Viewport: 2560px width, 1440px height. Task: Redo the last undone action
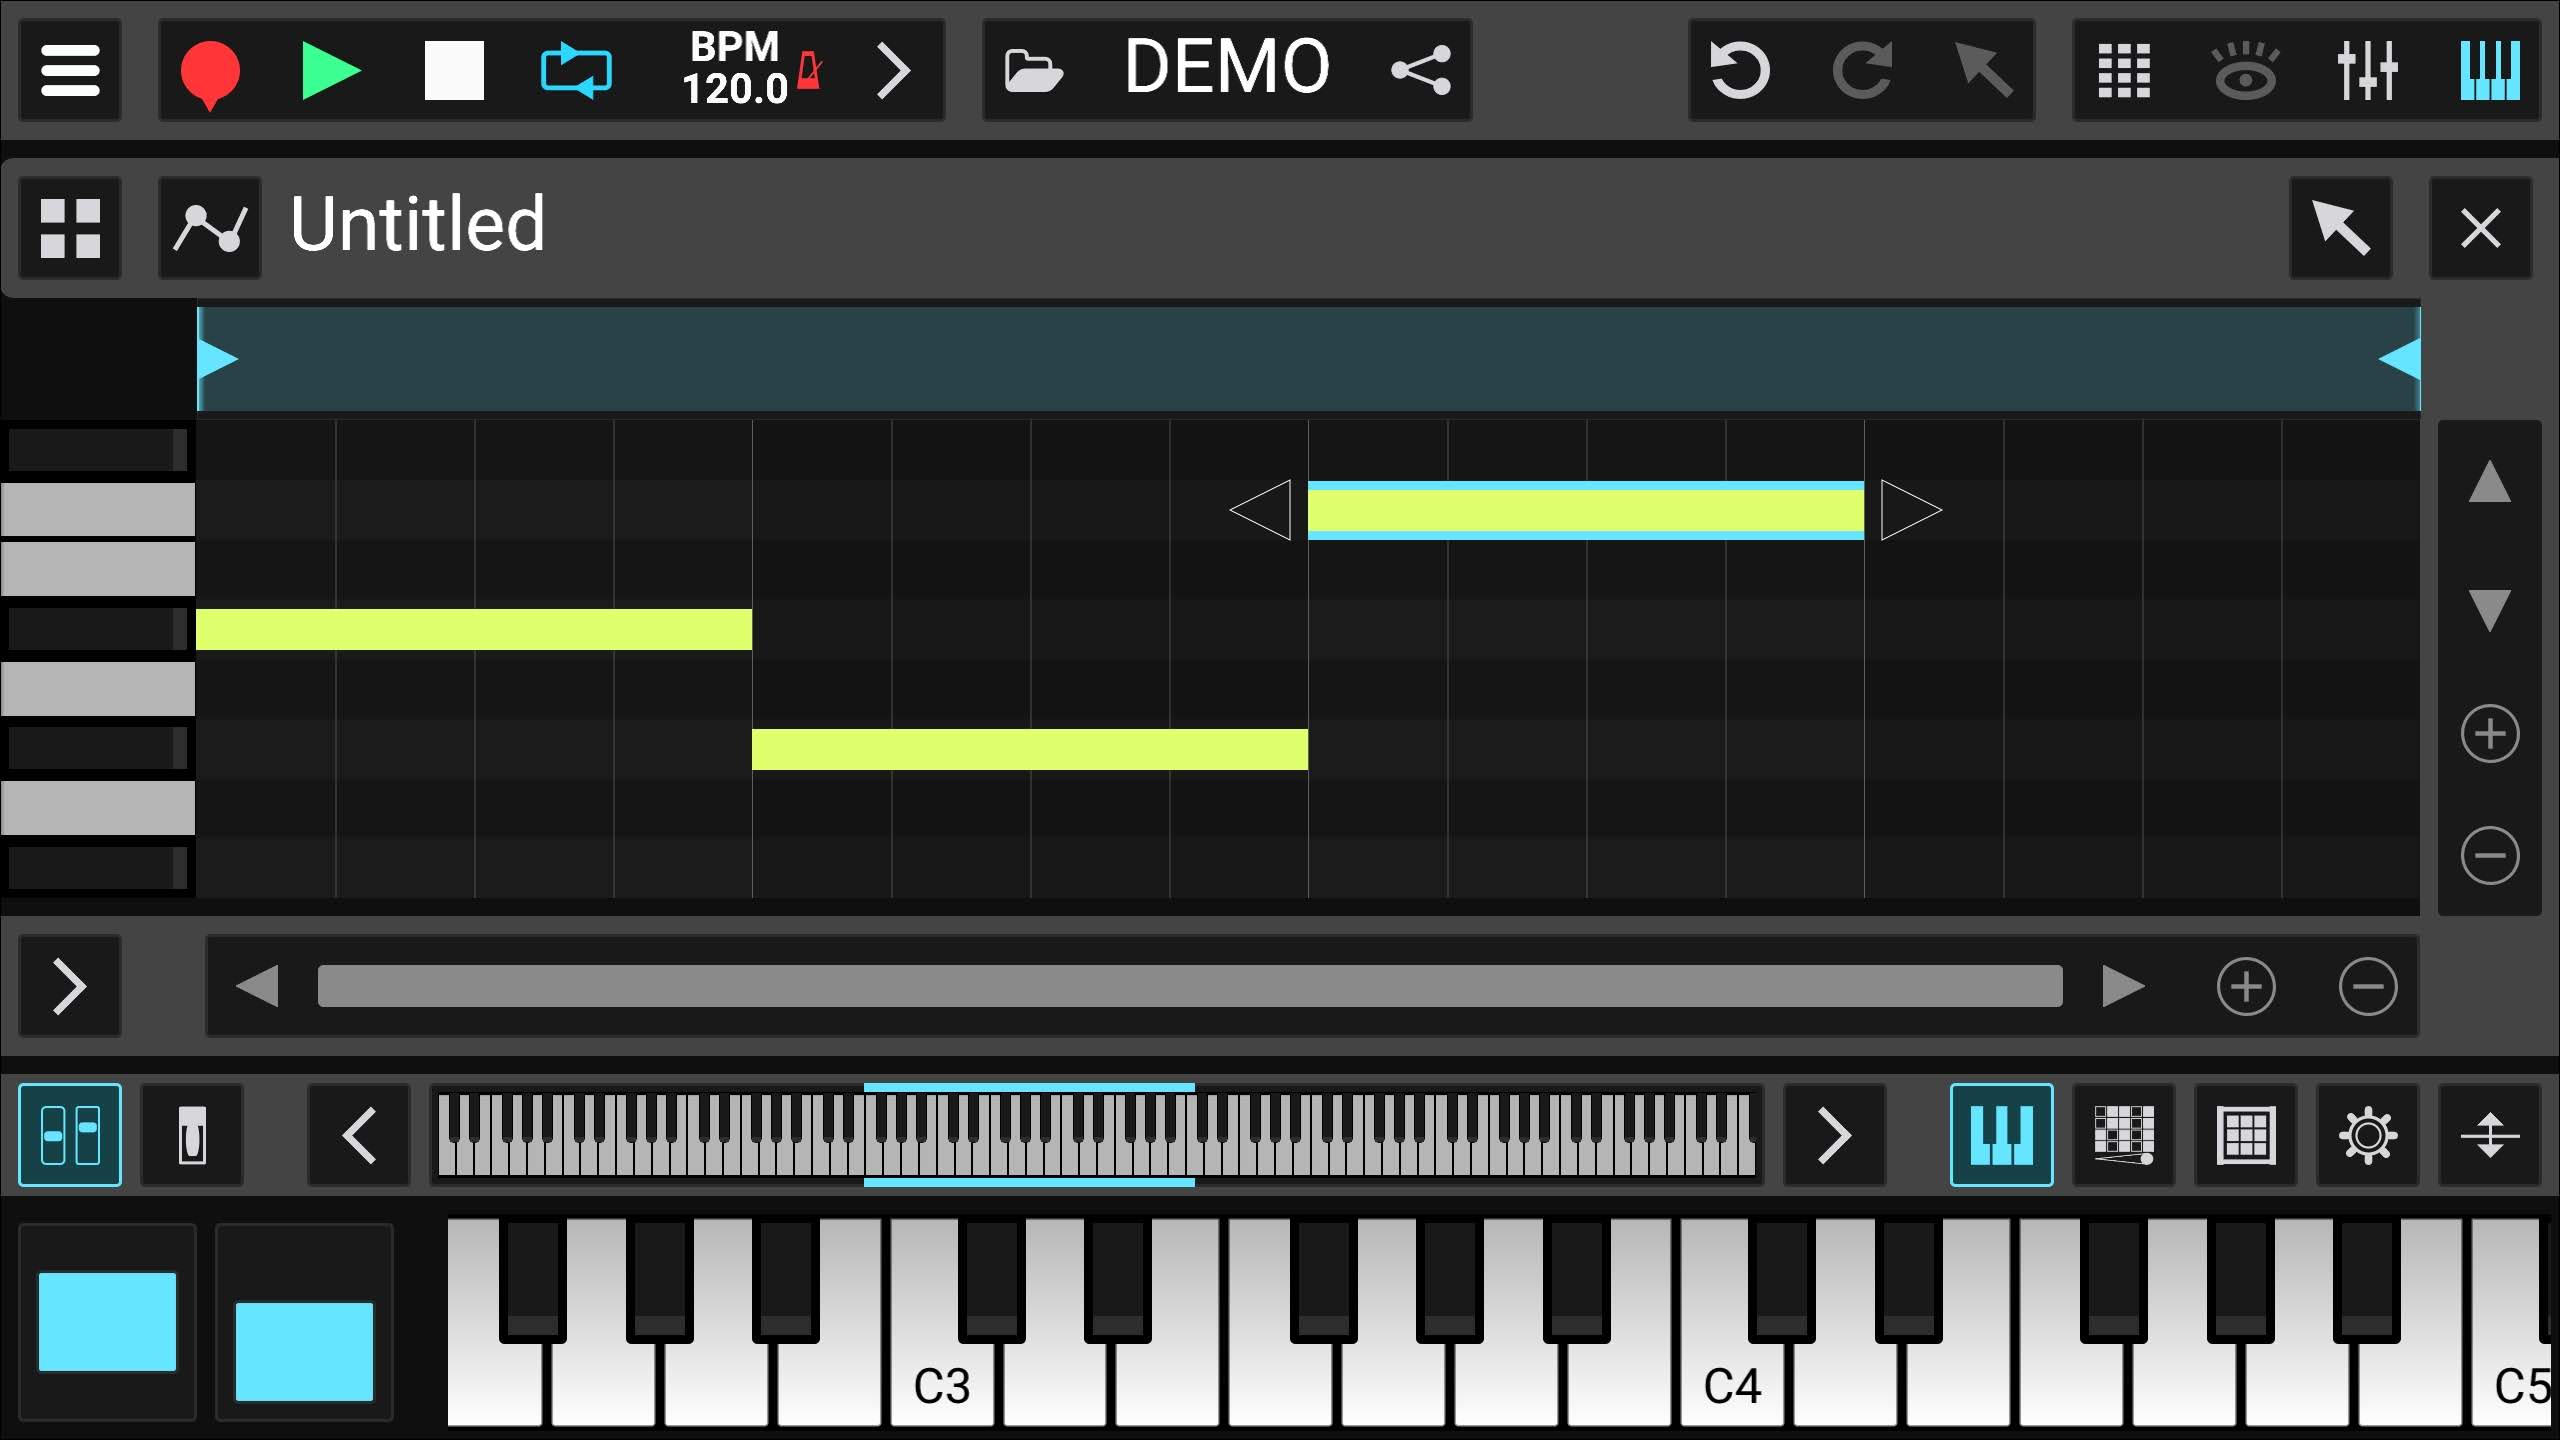click(1862, 70)
